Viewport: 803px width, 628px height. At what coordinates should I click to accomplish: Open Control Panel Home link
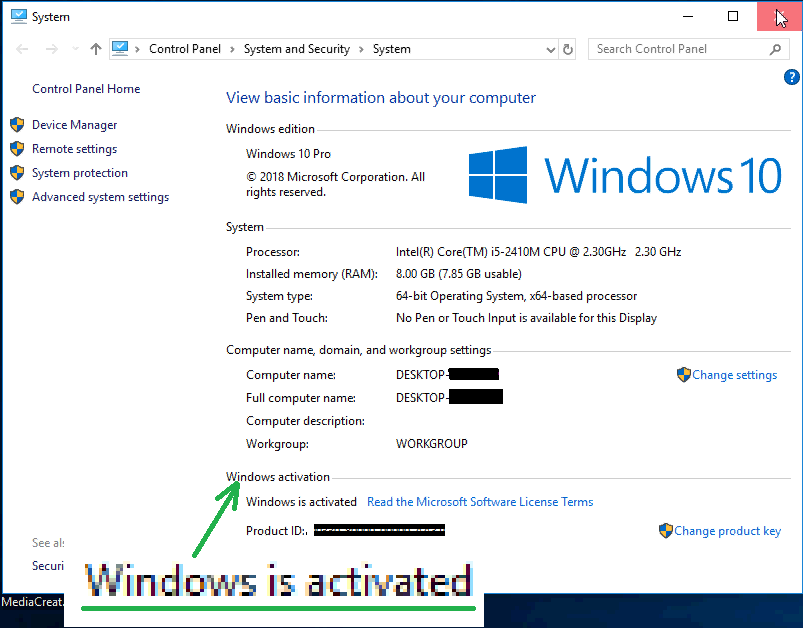coord(86,89)
